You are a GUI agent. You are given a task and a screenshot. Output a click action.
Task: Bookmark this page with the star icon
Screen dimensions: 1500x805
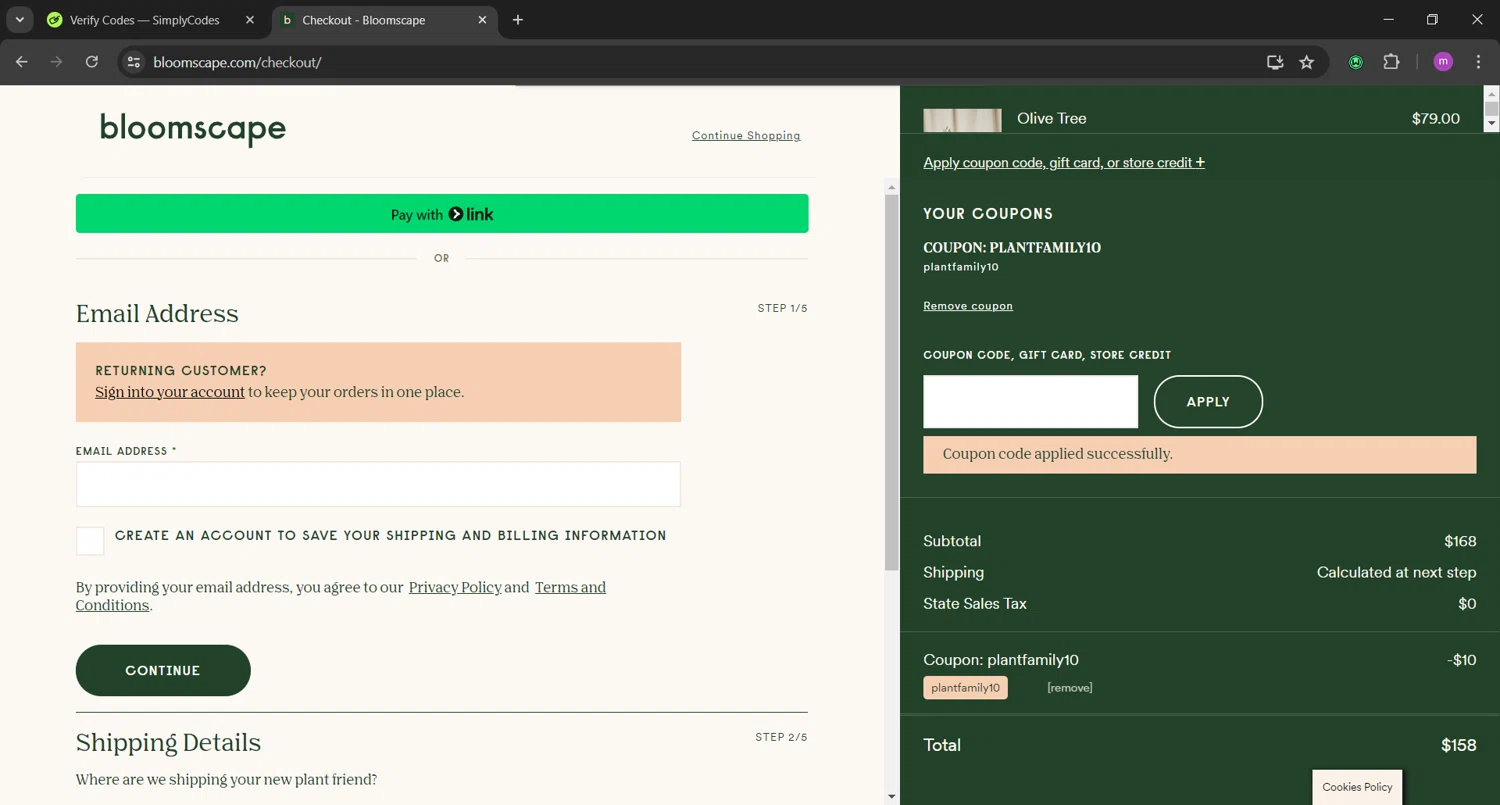[1306, 62]
